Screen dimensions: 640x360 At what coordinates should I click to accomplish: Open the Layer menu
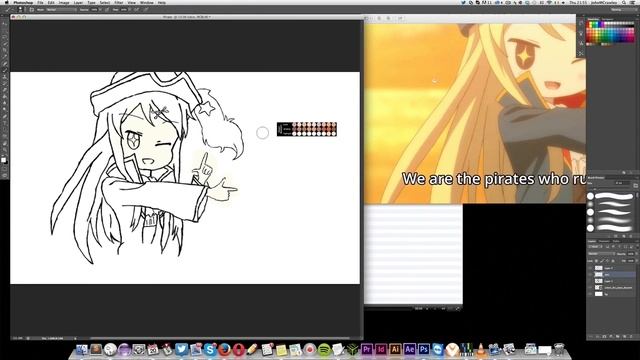coord(78,2)
